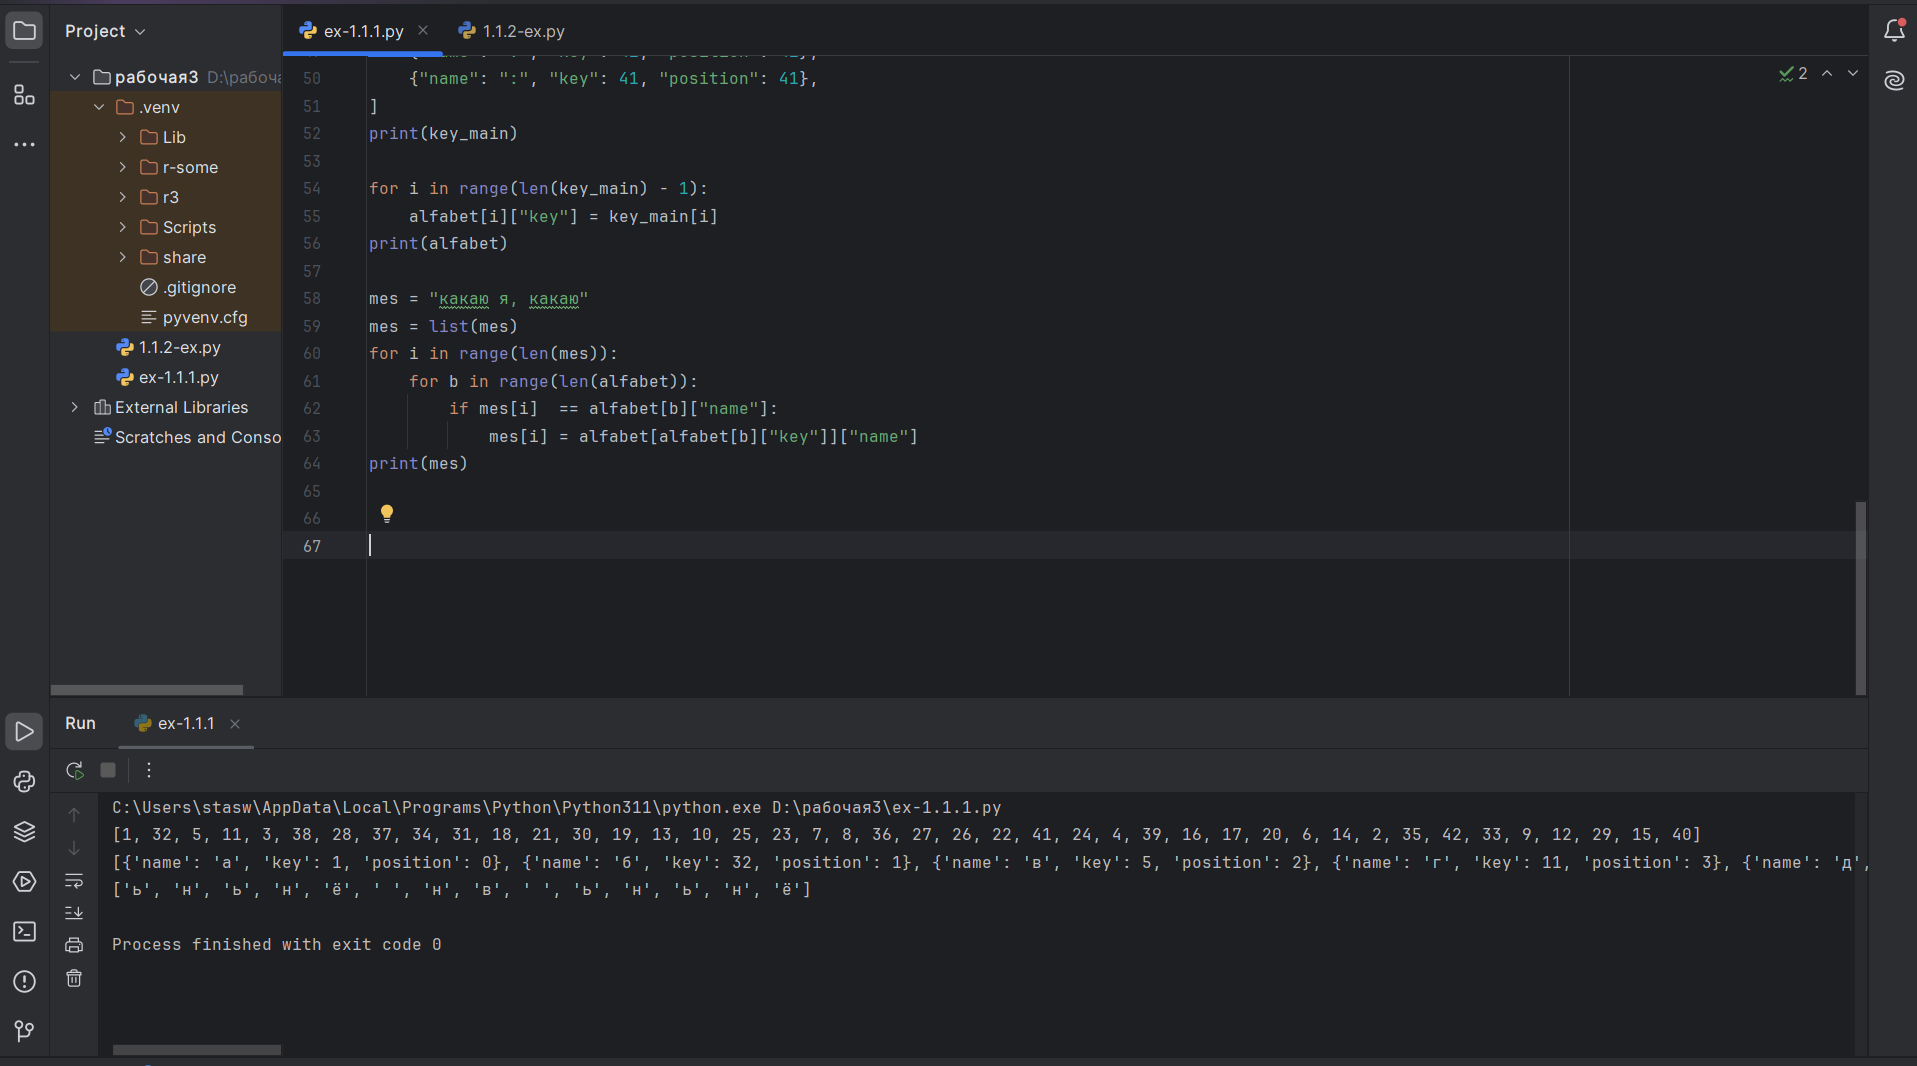Open the Git version control icon
The width and height of the screenshot is (1917, 1066).
click(x=24, y=1031)
